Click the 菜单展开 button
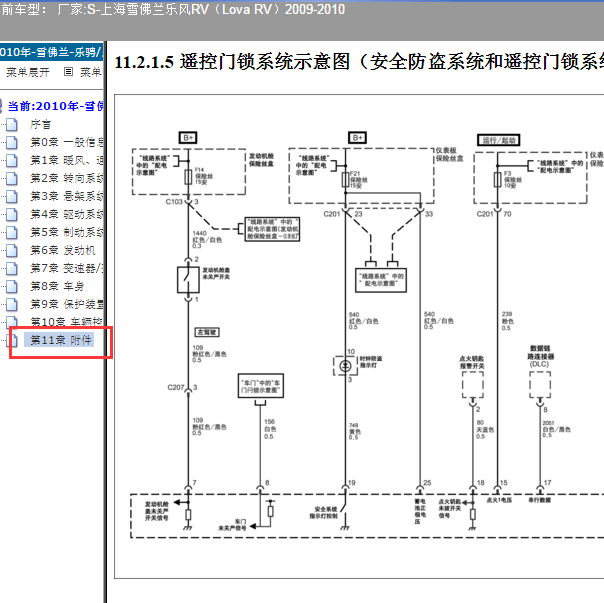This screenshot has width=604, height=603. tap(28, 72)
